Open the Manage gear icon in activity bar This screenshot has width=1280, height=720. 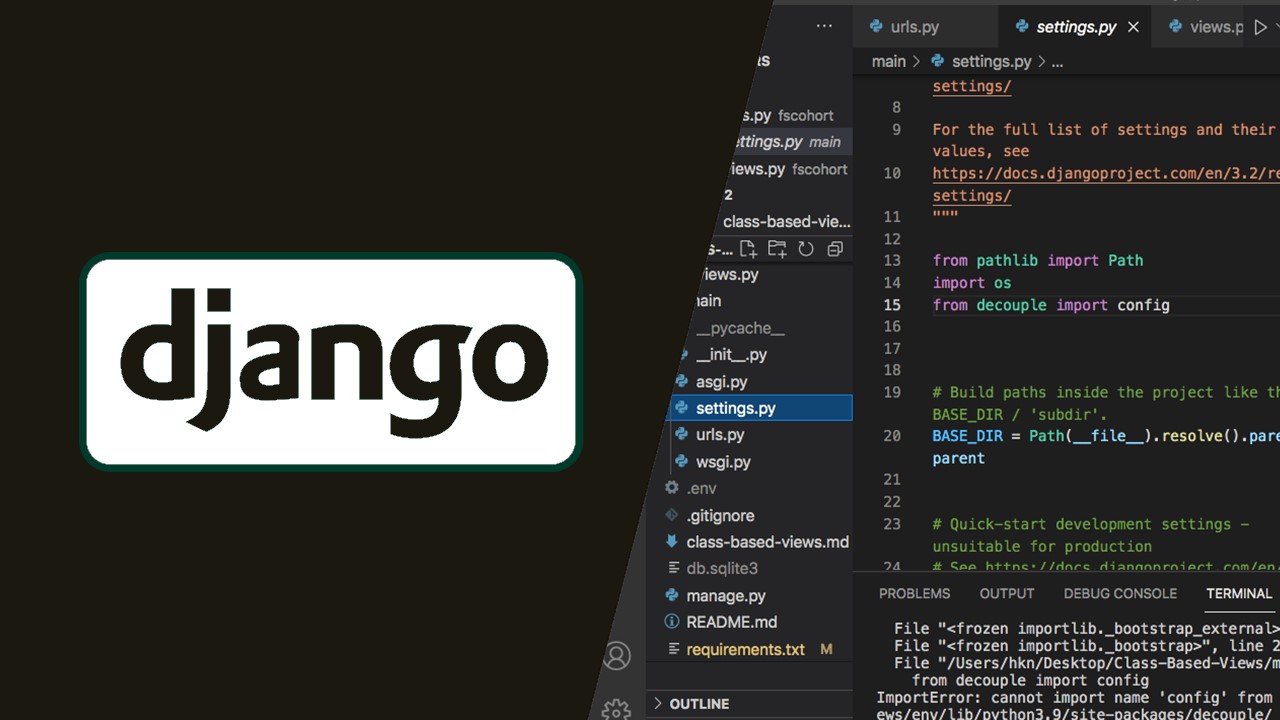(616, 709)
